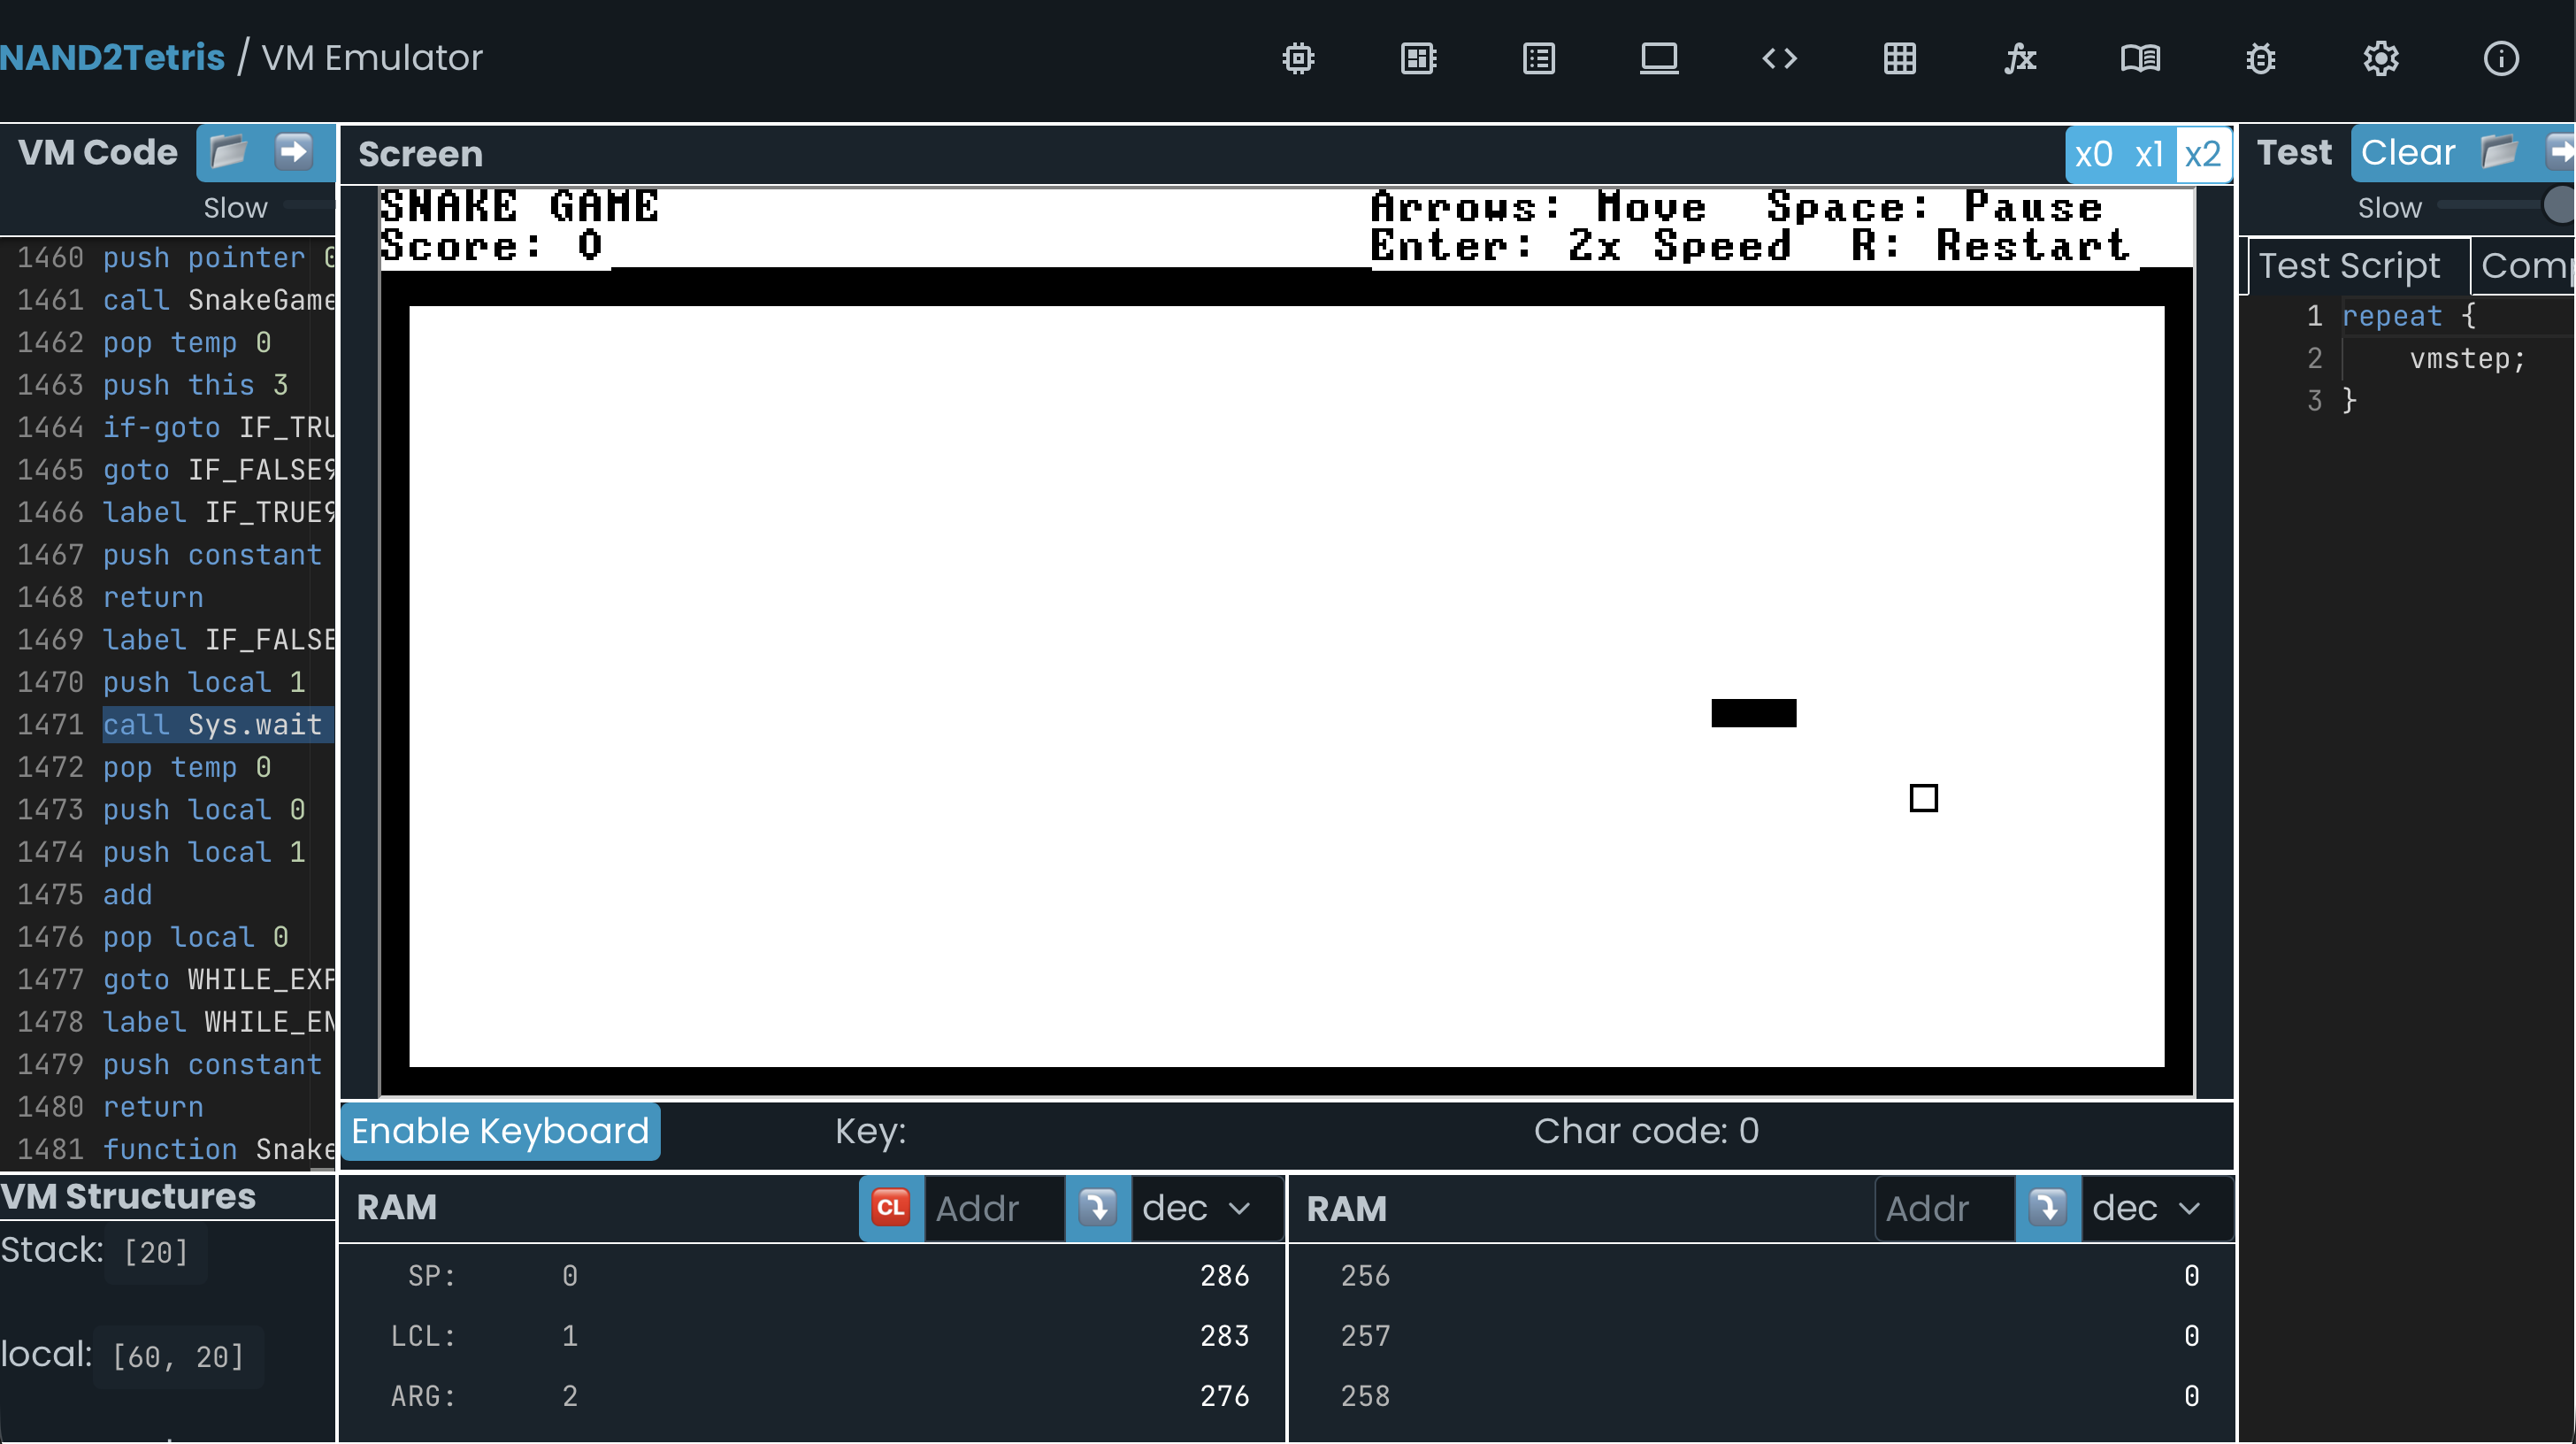
Task: Set screen scale to x1
Action: [x=2149, y=154]
